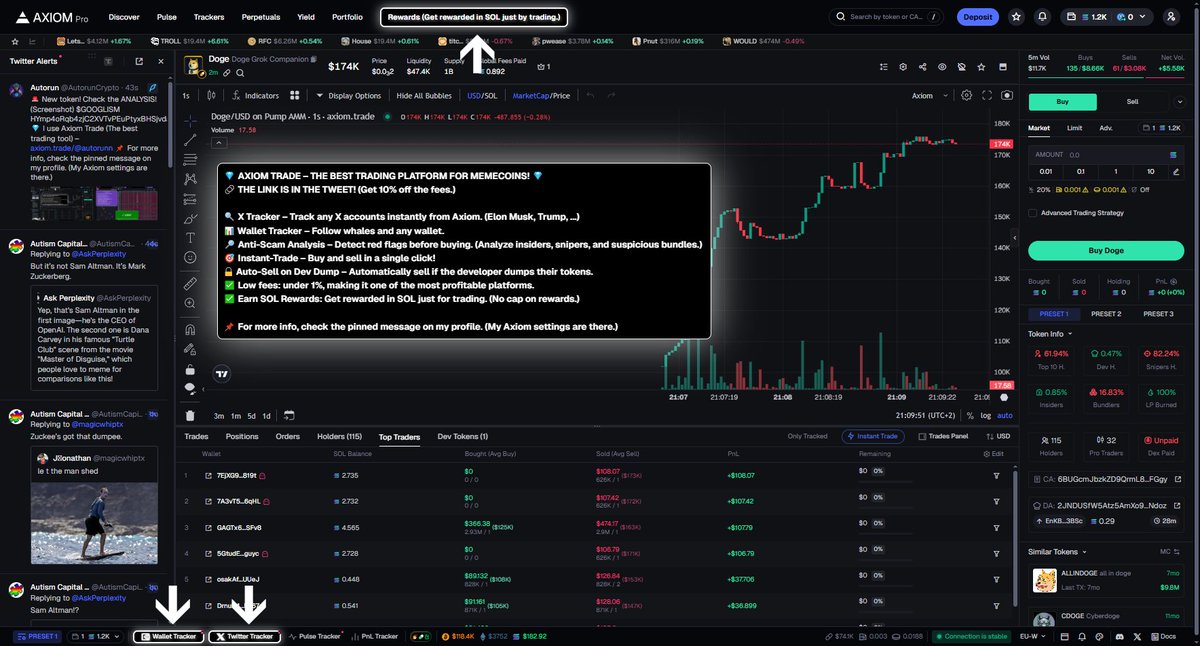Switch chart currency between USD/SOL
The width and height of the screenshot is (1200, 646).
[x=482, y=96]
